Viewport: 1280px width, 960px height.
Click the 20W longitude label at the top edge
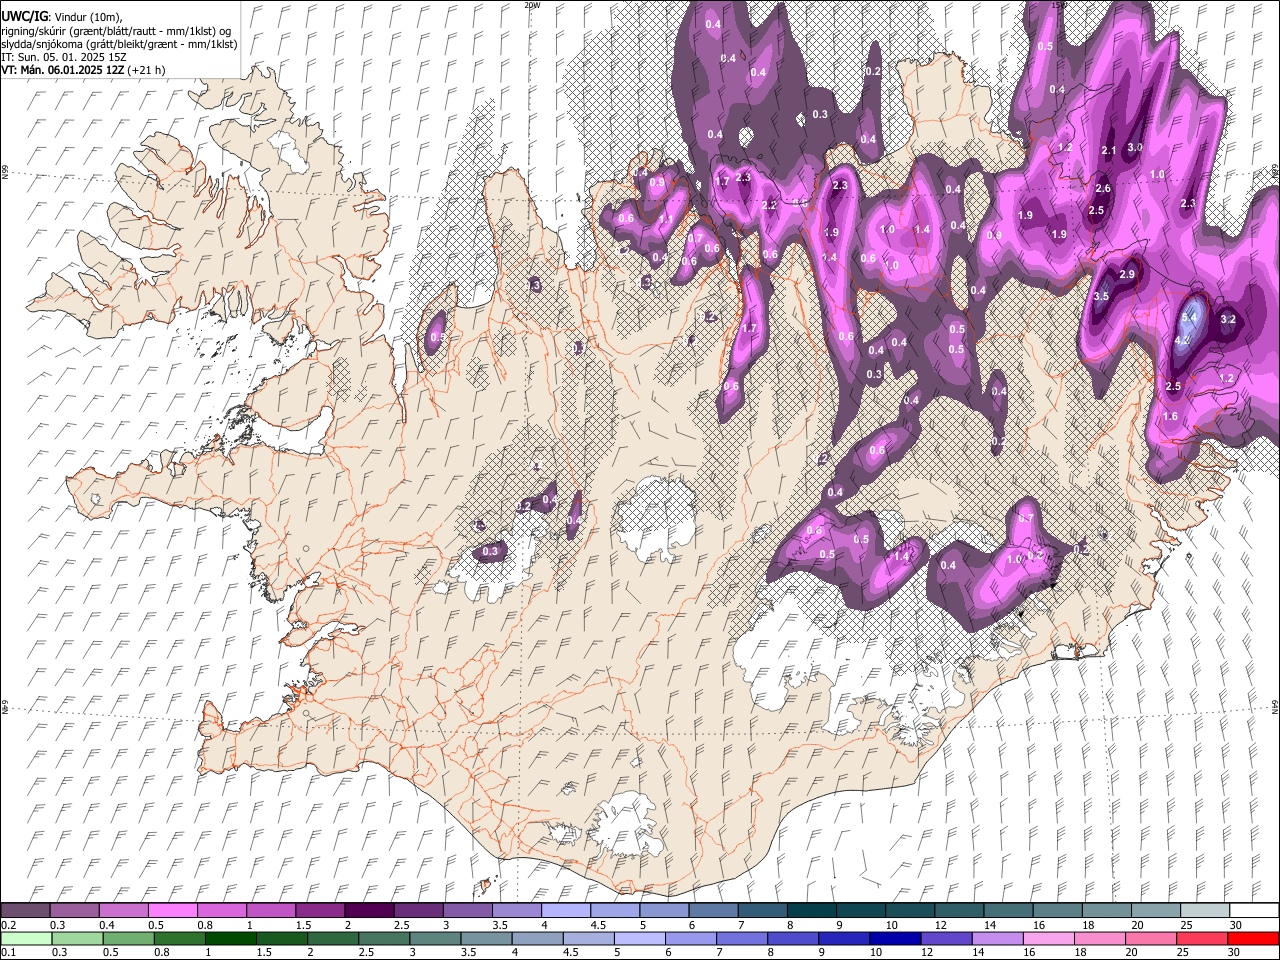pyautogui.click(x=532, y=5)
